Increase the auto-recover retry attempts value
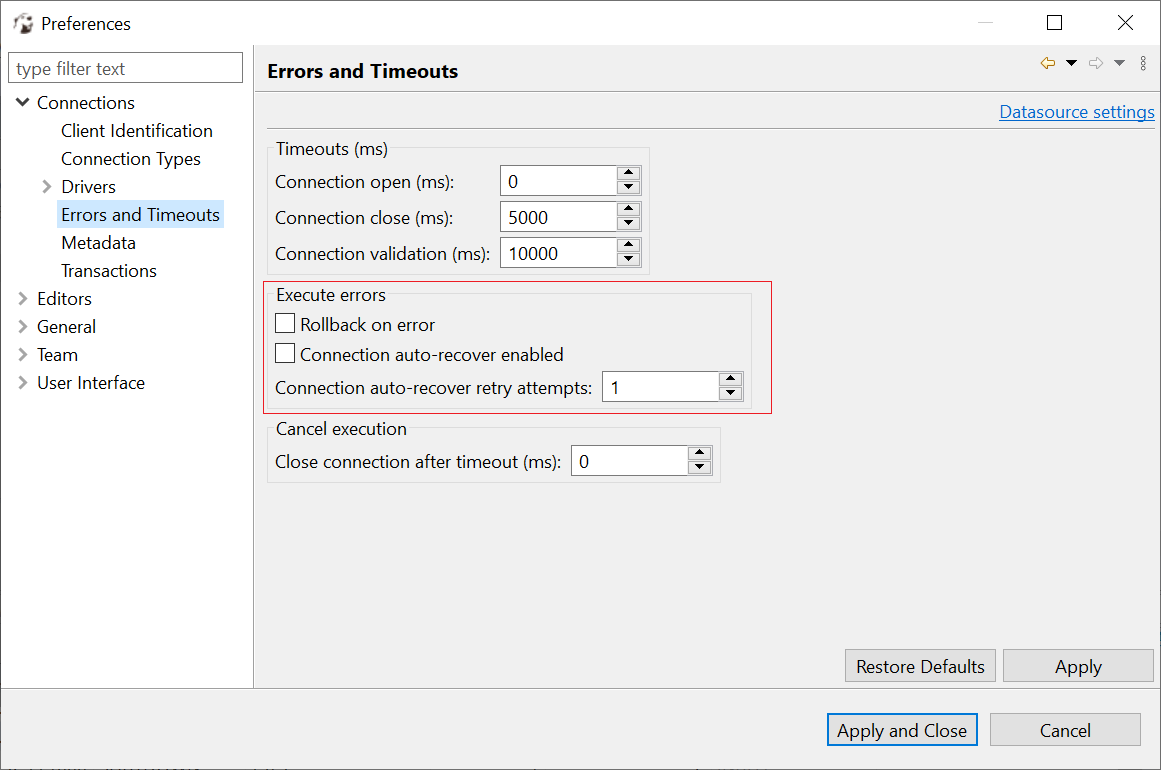Screen dimensions: 1161x770 [731, 380]
